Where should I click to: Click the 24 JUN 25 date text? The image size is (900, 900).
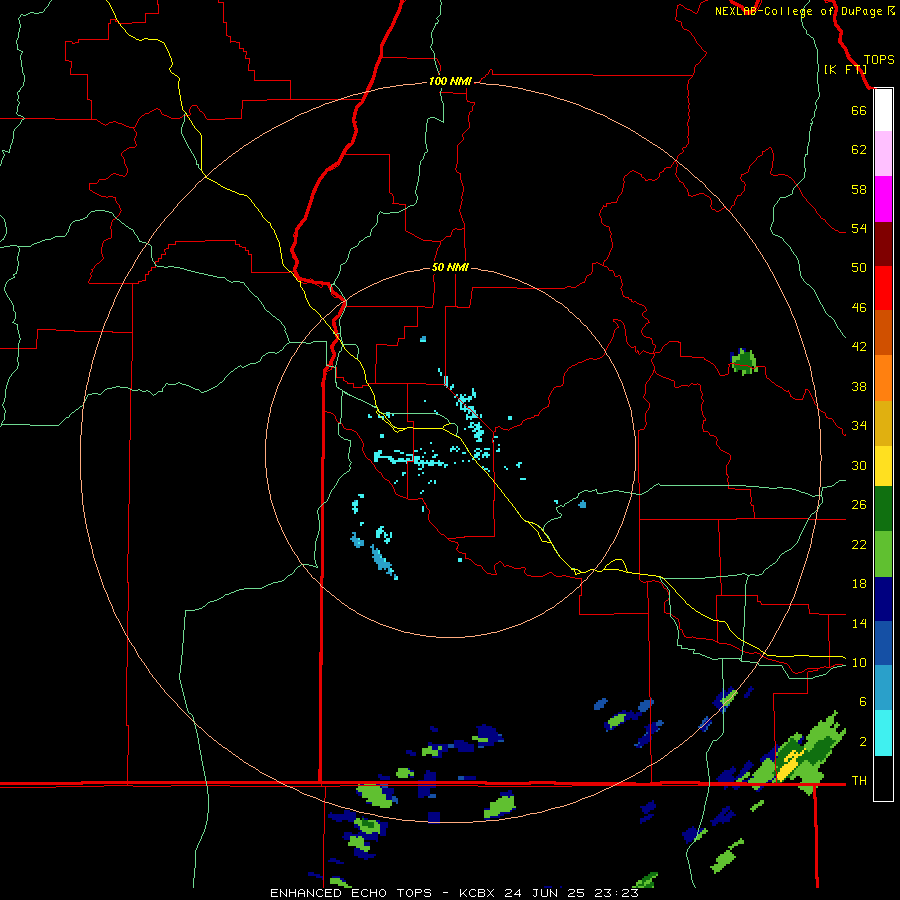(x=544, y=893)
